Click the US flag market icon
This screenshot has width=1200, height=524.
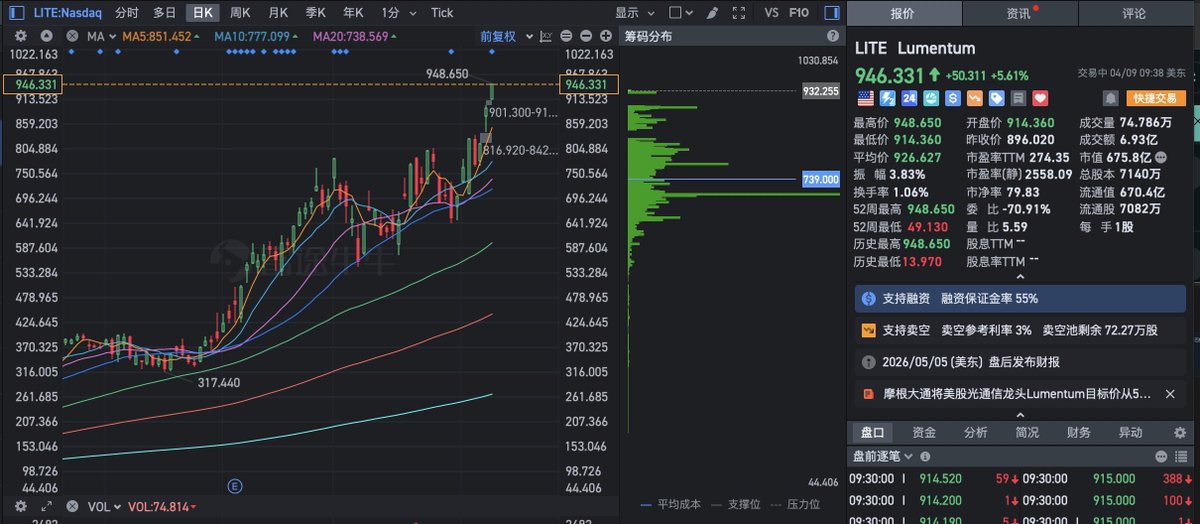864,98
